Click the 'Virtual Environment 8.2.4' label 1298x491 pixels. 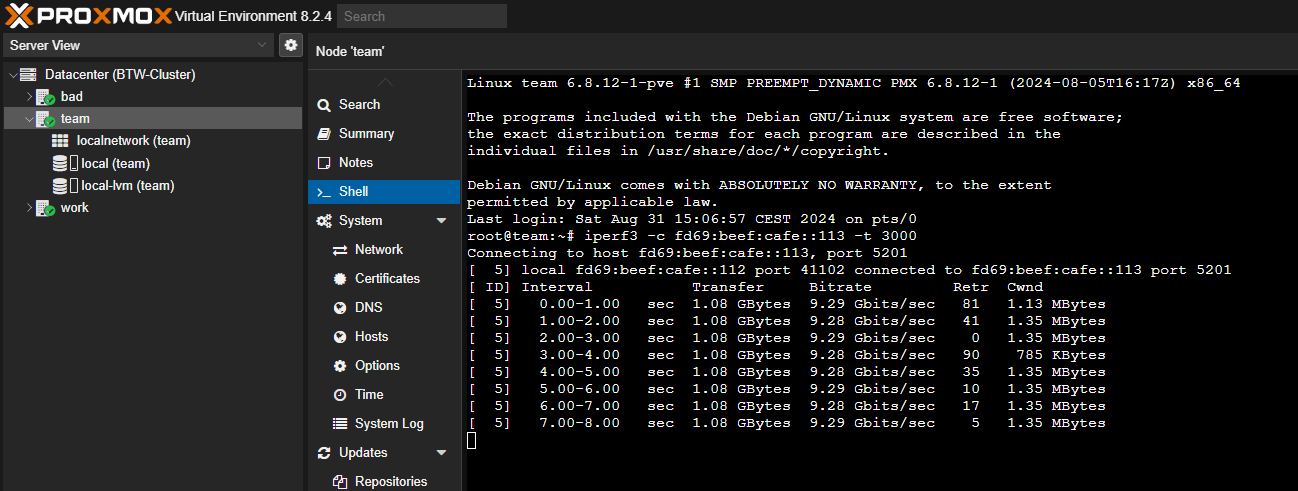click(254, 16)
